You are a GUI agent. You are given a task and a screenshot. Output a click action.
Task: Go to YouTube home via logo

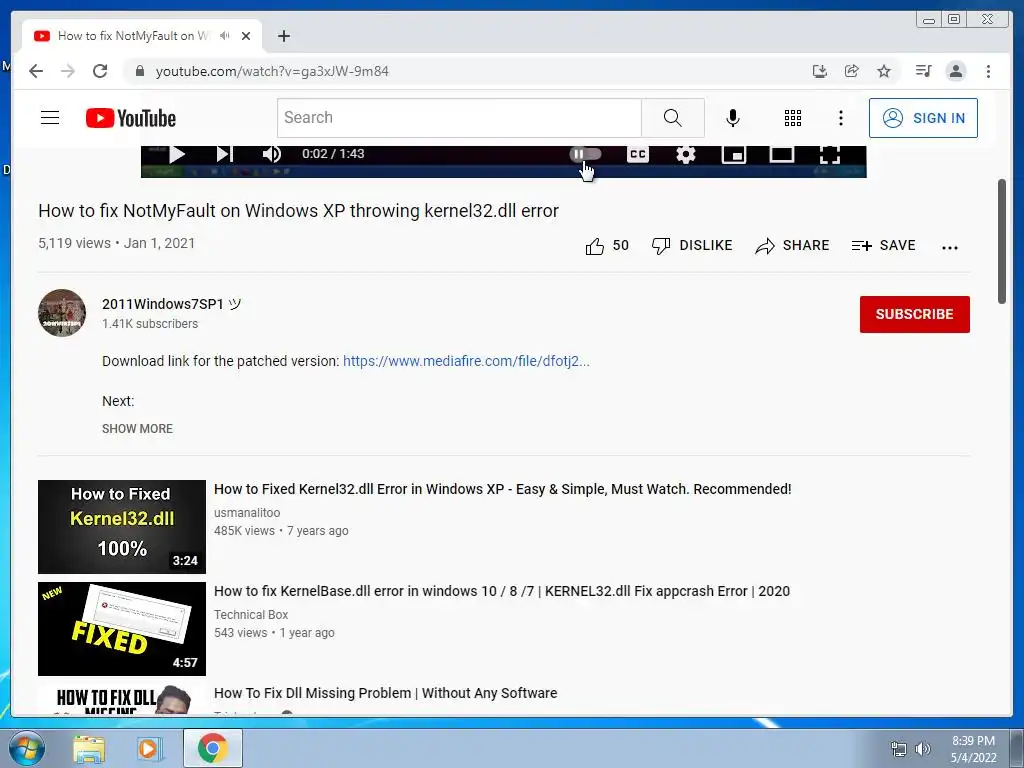(x=131, y=118)
